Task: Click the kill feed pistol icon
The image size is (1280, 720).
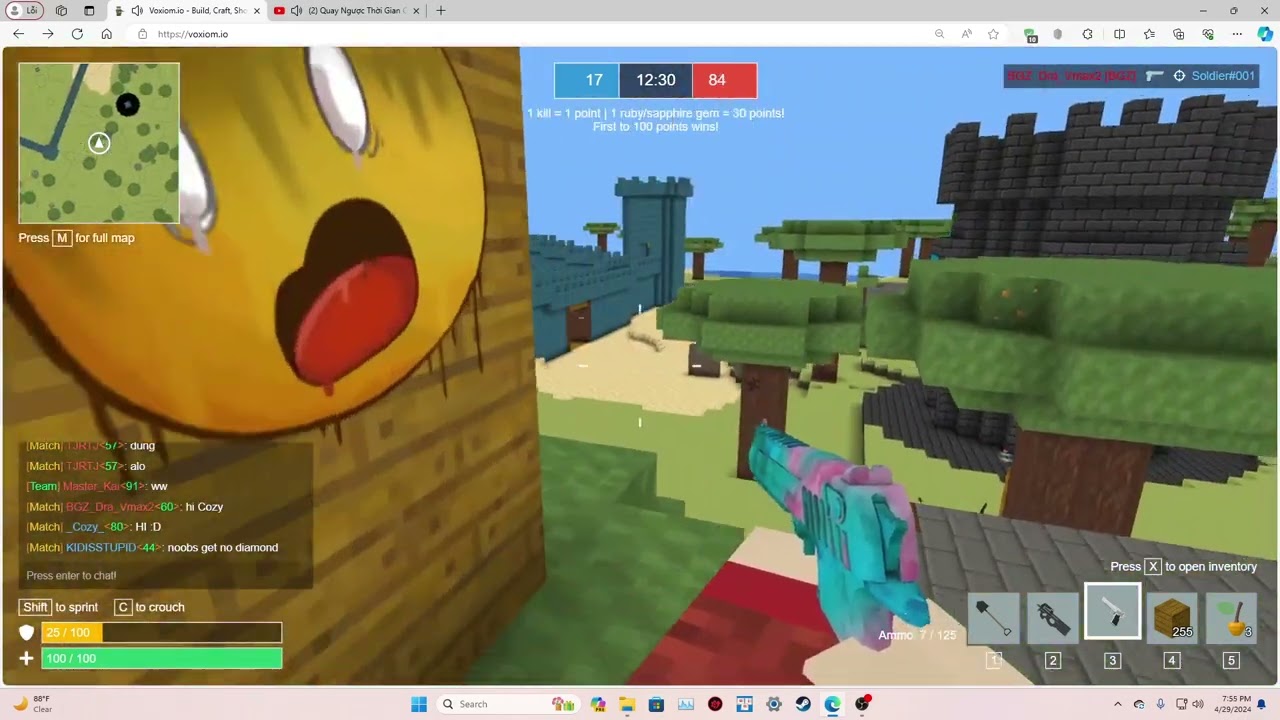Action: pos(1154,76)
